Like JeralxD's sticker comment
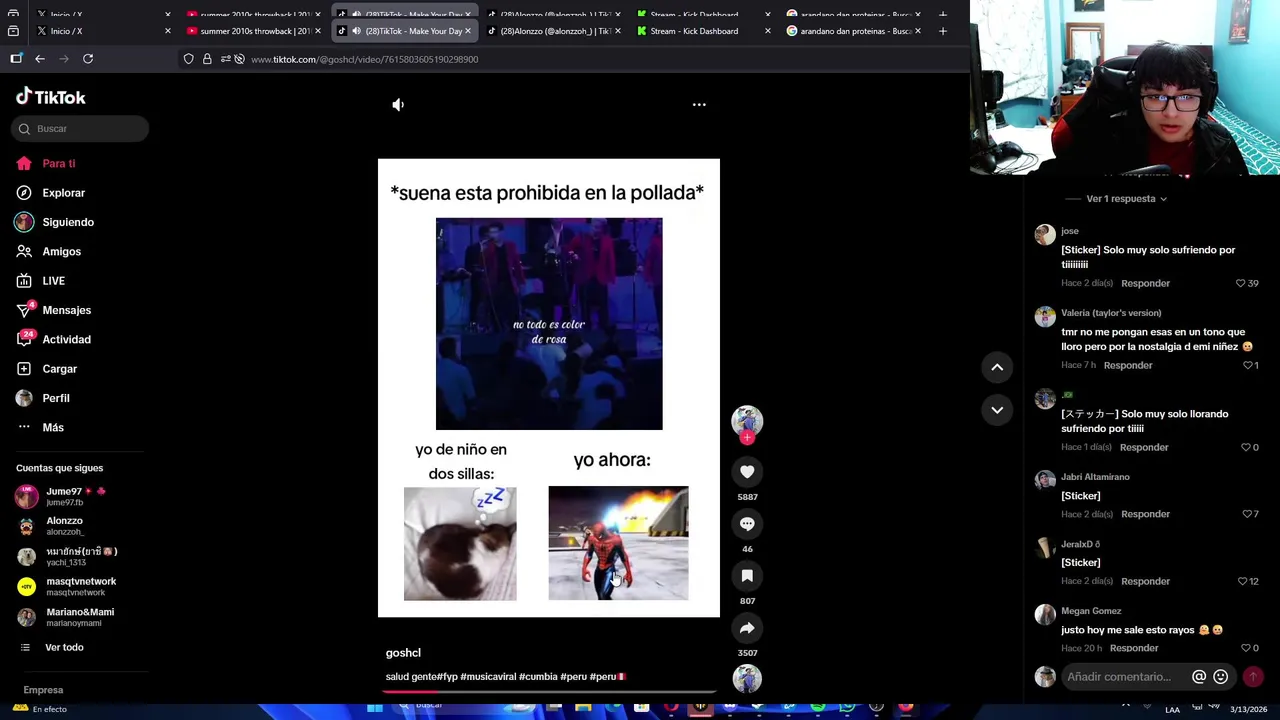This screenshot has height=720, width=1280. coord(1245,581)
